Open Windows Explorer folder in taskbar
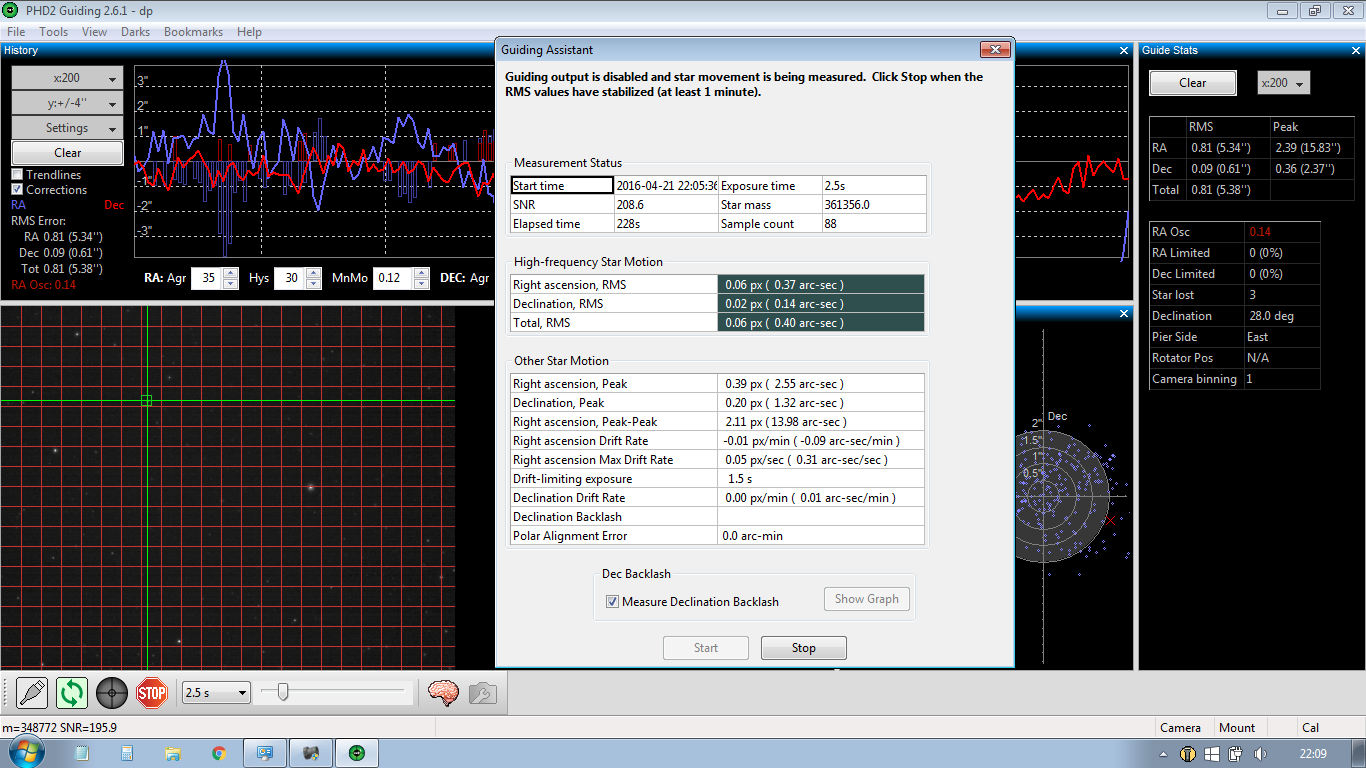This screenshot has width=1366, height=768. [173, 753]
